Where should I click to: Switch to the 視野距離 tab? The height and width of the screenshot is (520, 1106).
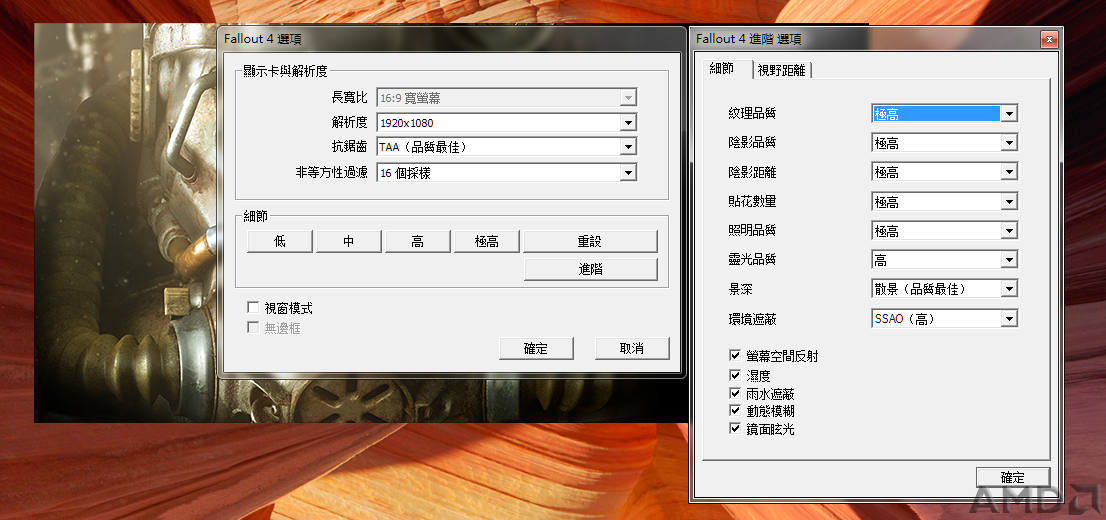781,71
